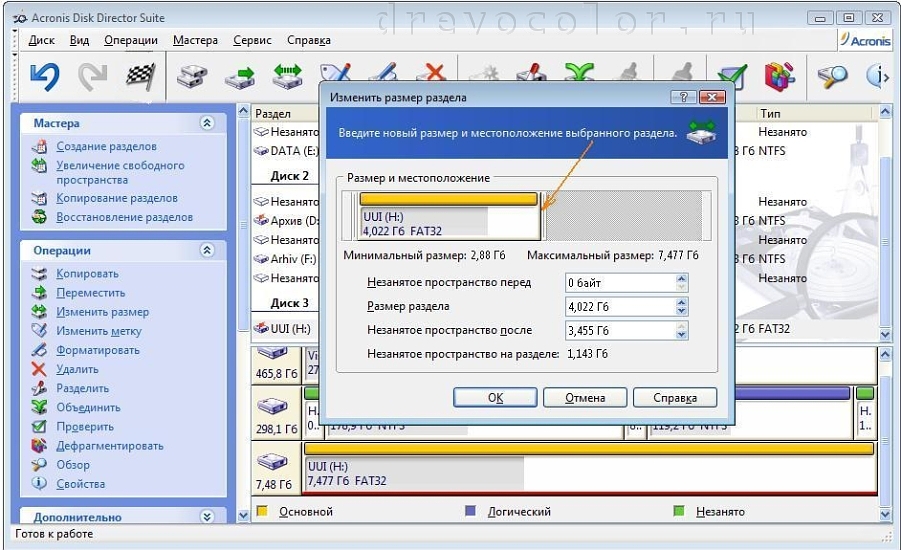Click the Resize double-arrow toolbar icon

click(287, 77)
